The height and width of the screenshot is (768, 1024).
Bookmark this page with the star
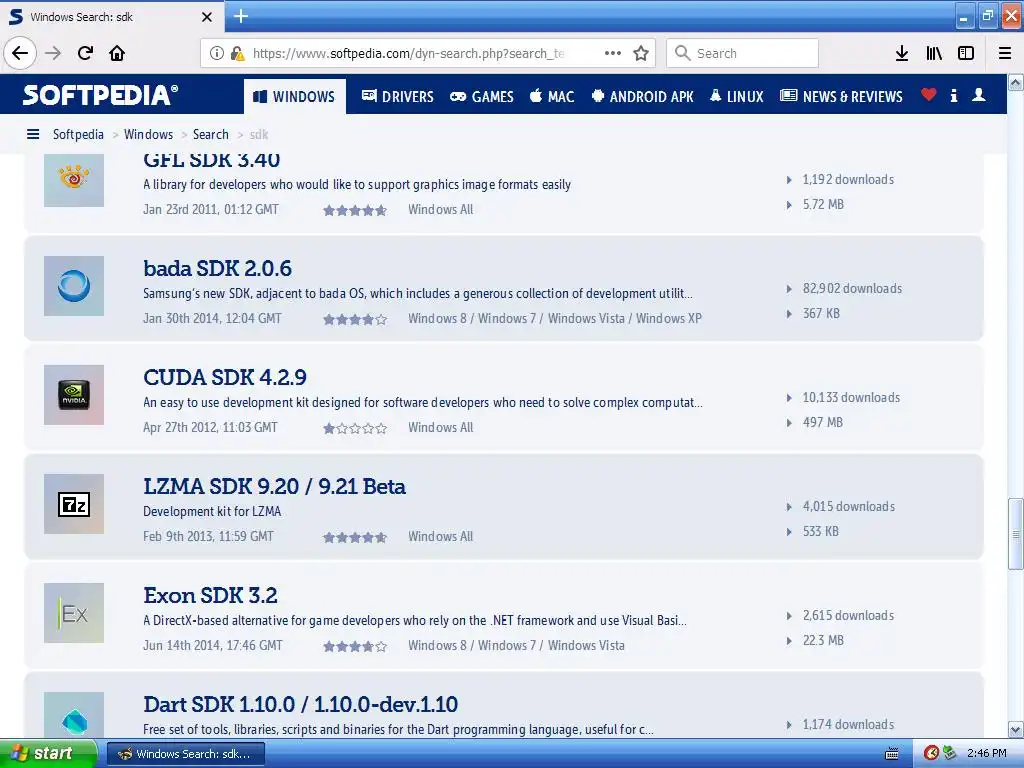641,53
